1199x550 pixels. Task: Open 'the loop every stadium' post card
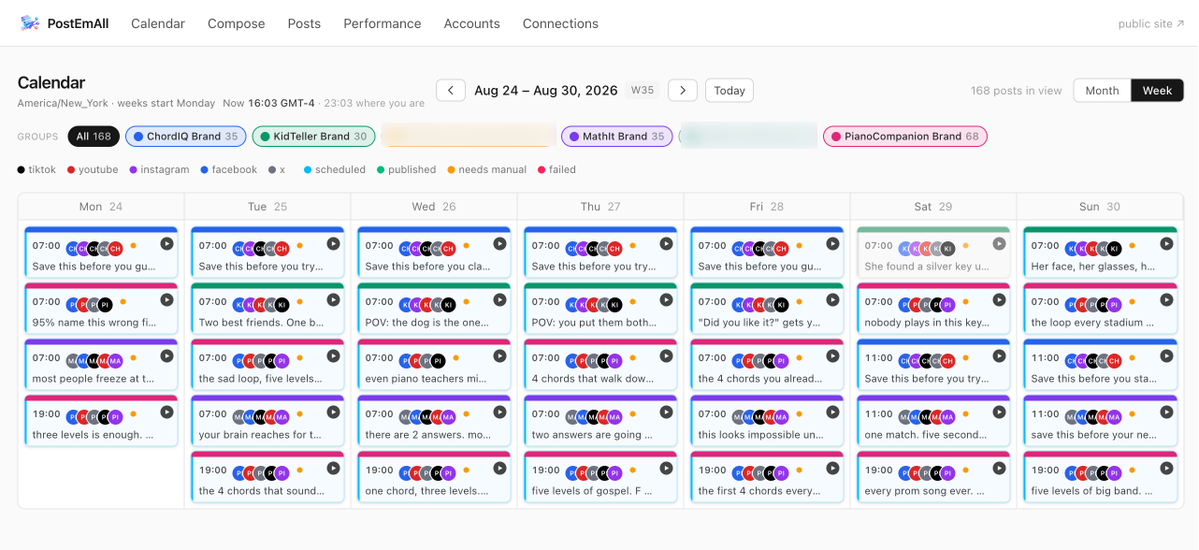click(1100, 308)
